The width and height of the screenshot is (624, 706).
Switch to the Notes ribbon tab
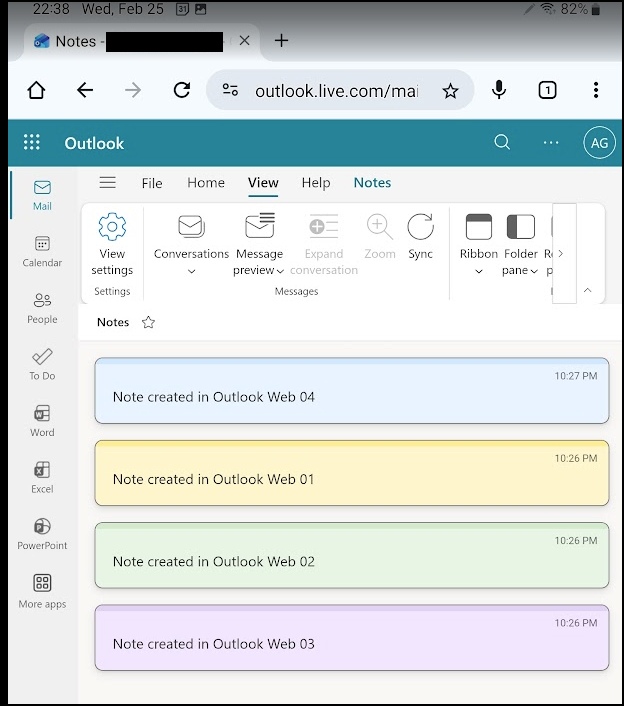372,183
